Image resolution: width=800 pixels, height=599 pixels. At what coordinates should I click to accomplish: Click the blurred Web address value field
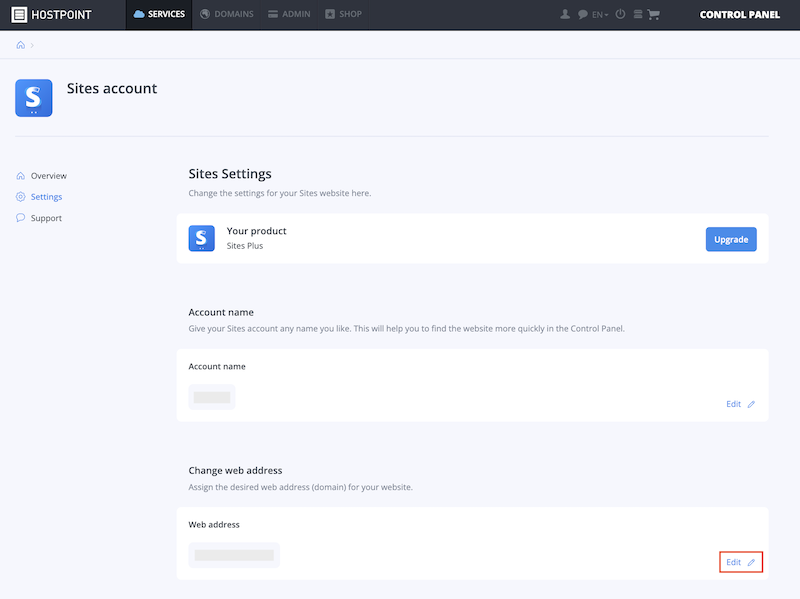tap(234, 555)
